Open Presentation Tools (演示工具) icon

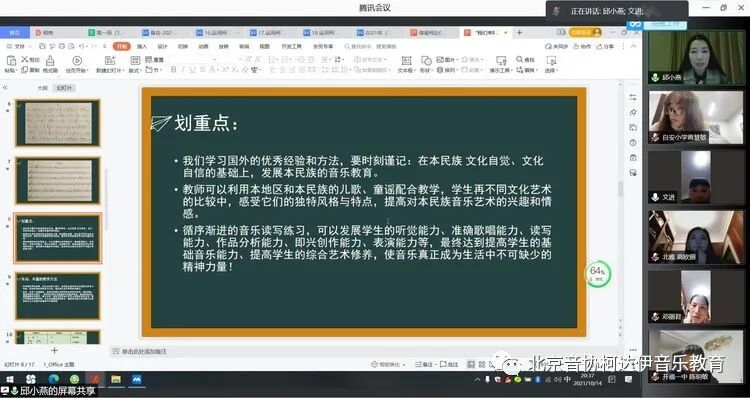501,61
